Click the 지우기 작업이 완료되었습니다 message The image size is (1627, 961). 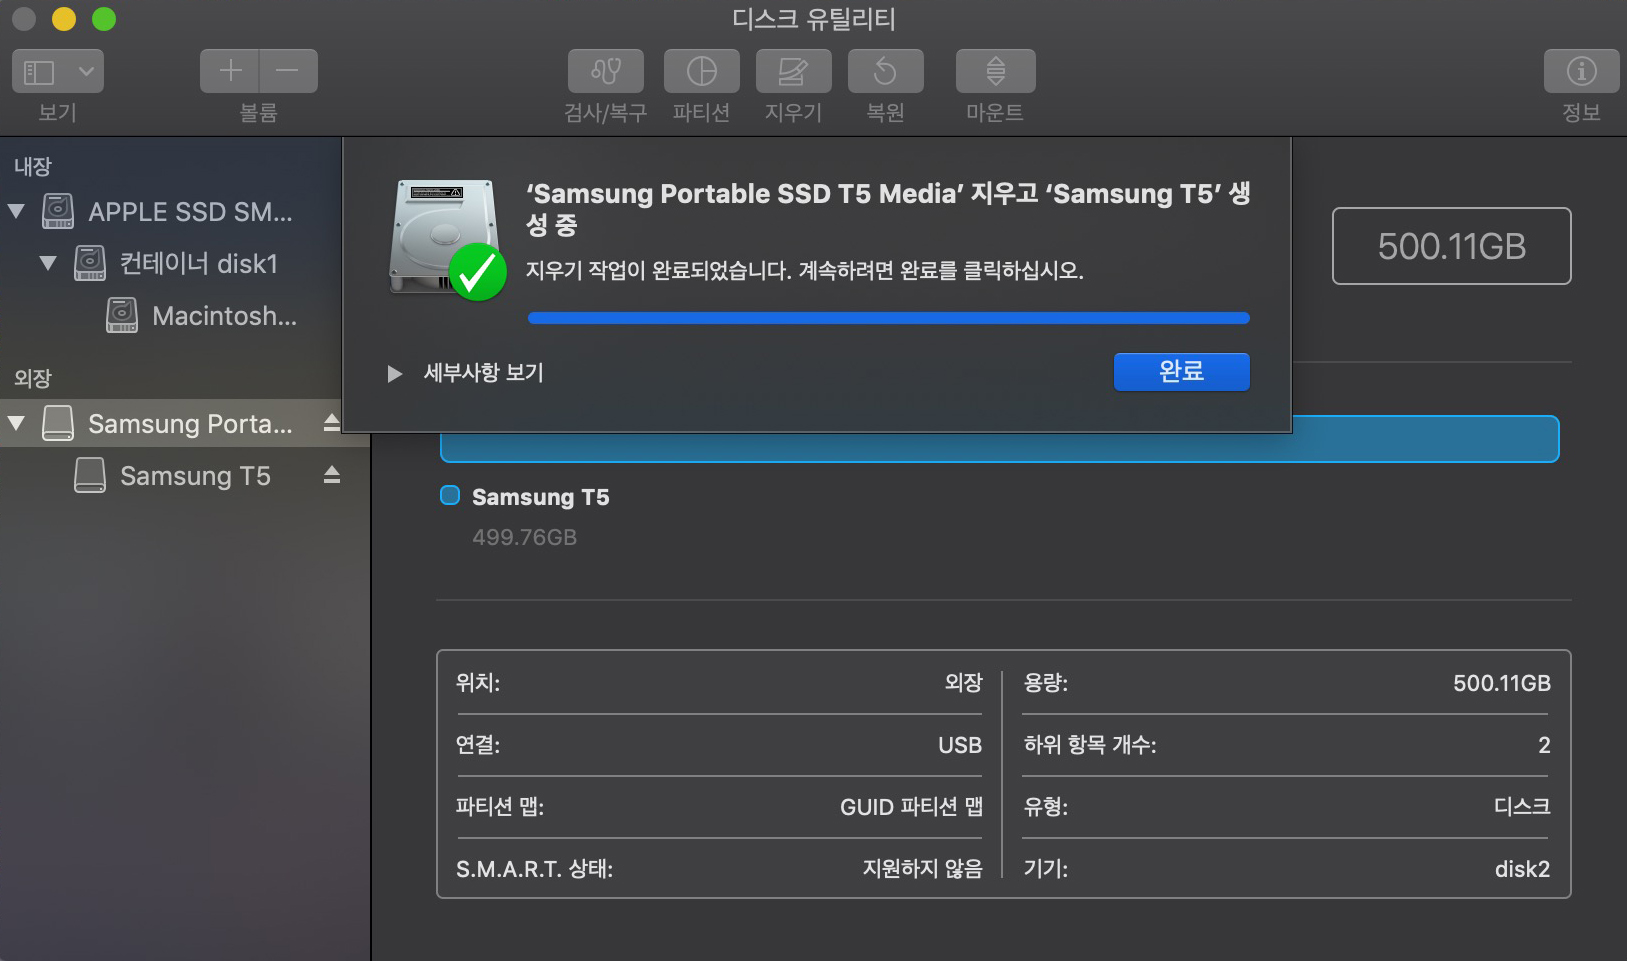coord(805,271)
